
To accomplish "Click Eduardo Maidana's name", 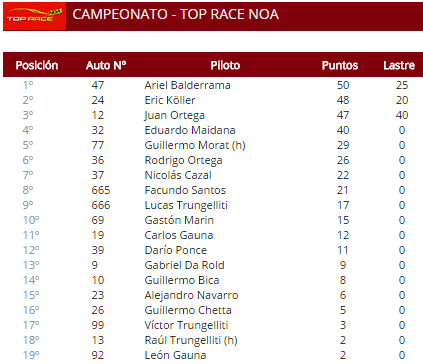I will click(x=190, y=130).
